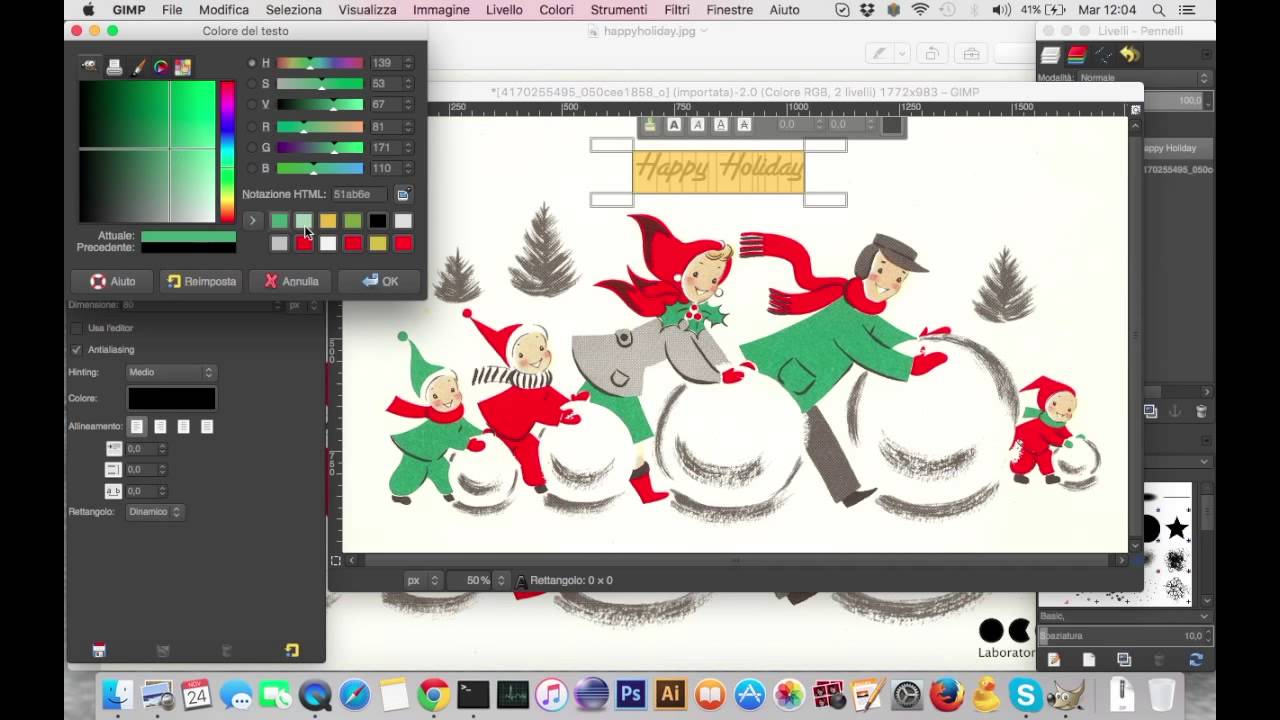
Task: Click the G green channel slider
Action: [320, 148]
